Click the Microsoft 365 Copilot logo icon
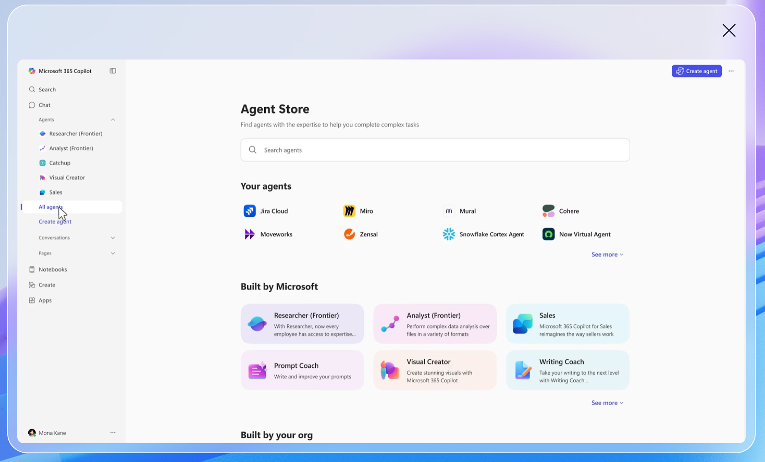The height and width of the screenshot is (462, 765). click(32, 71)
